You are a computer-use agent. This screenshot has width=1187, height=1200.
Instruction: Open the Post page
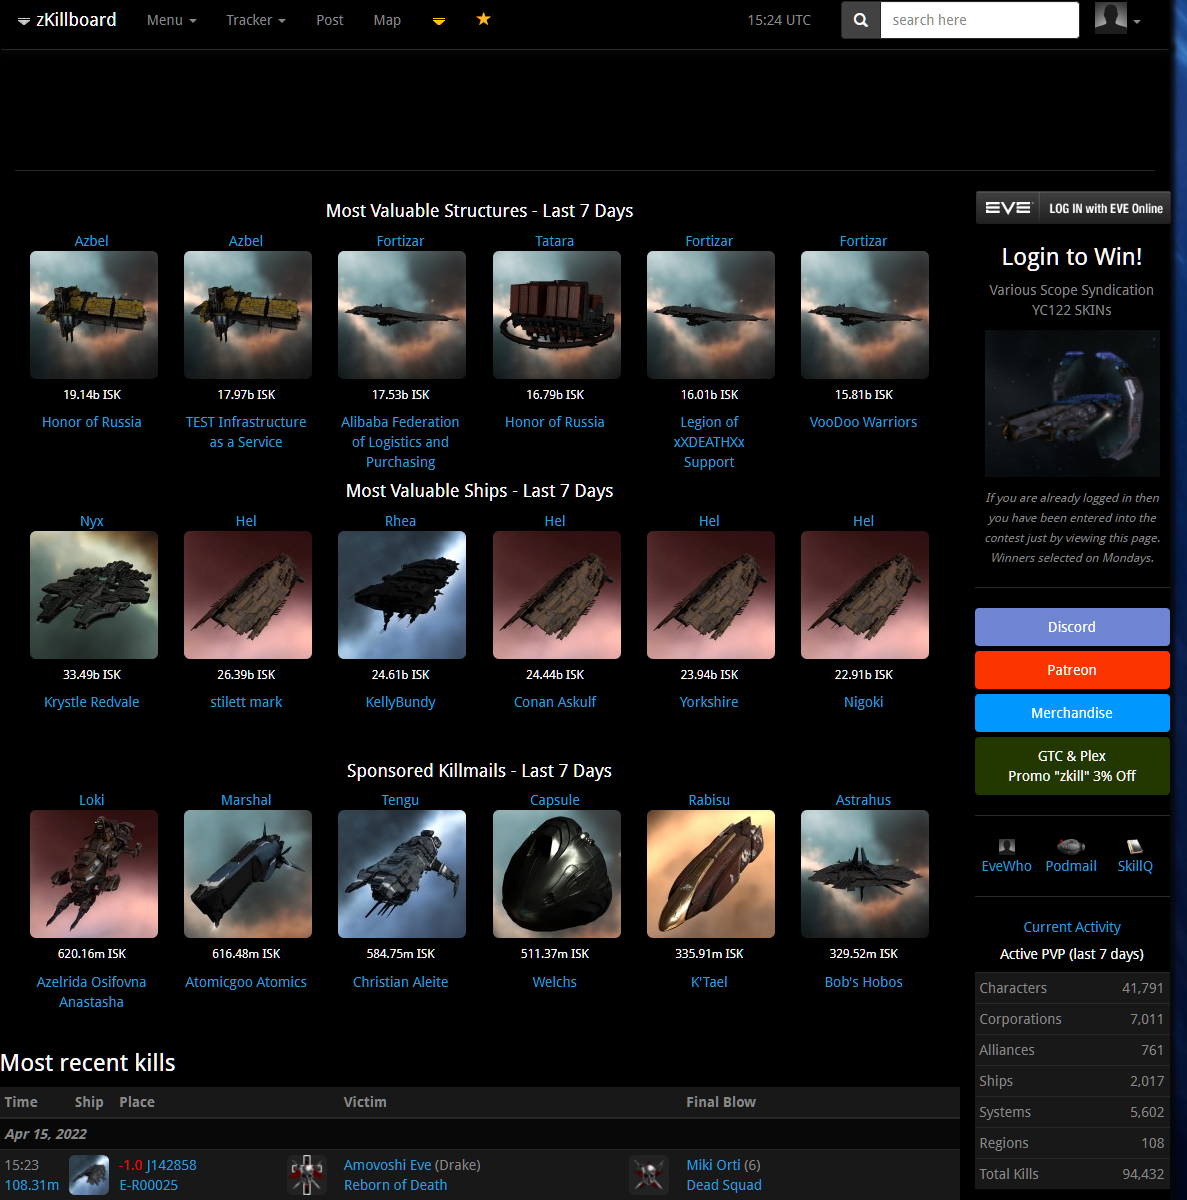[x=330, y=20]
